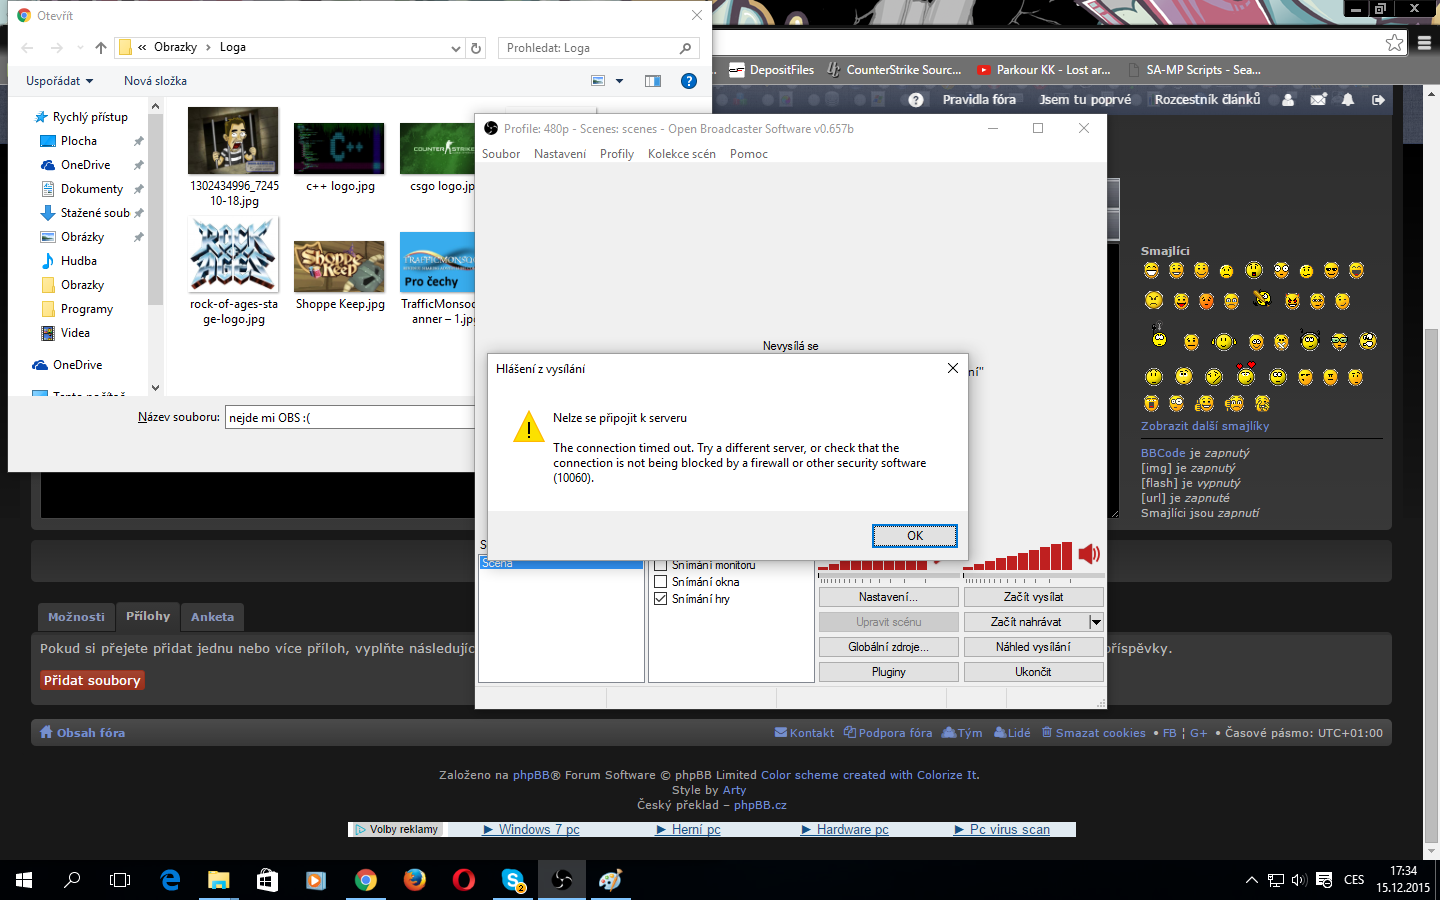
Task: Adjust the desktop volume meter in OBS
Action: 1018,558
